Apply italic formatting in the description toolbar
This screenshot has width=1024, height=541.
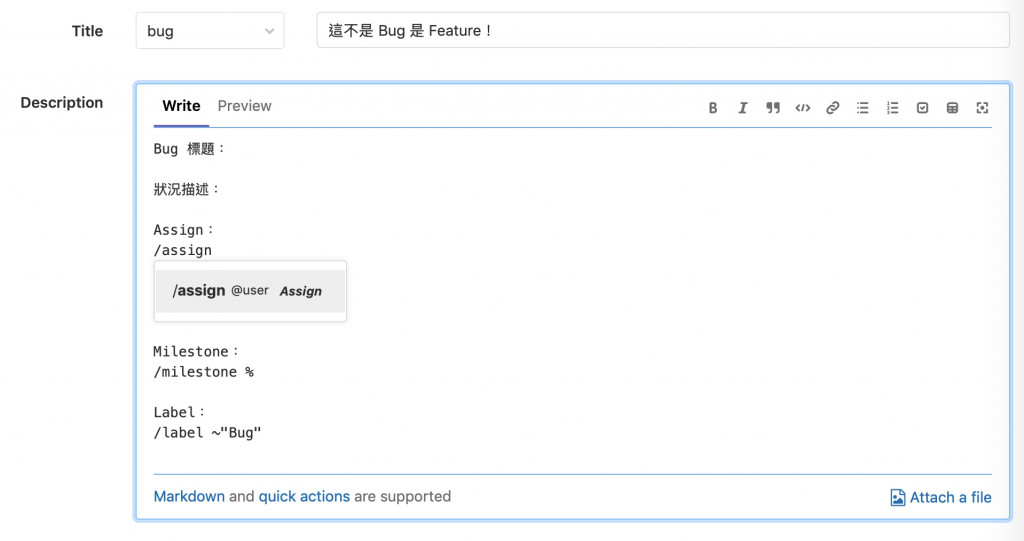[x=743, y=108]
